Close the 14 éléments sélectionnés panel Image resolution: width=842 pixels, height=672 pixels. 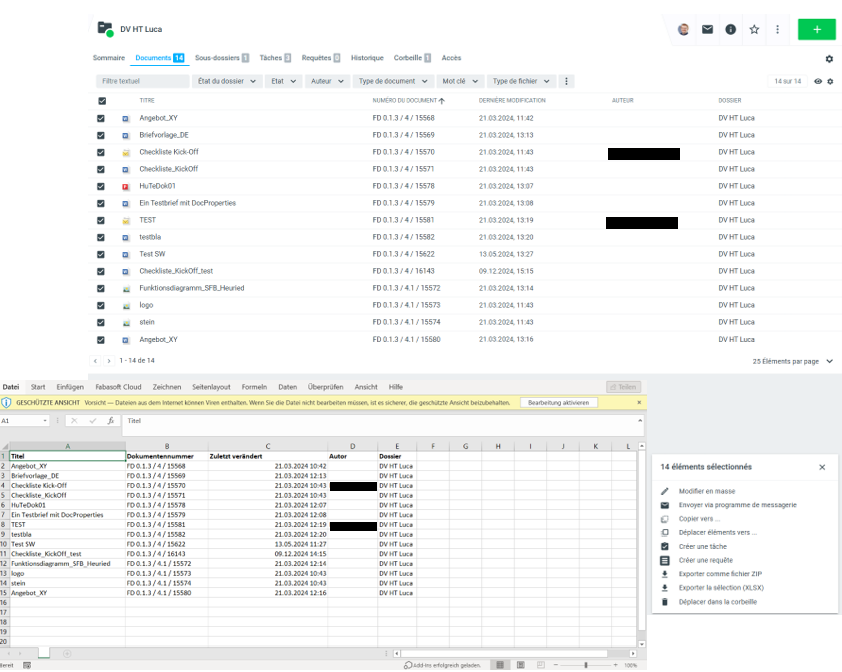[822, 467]
